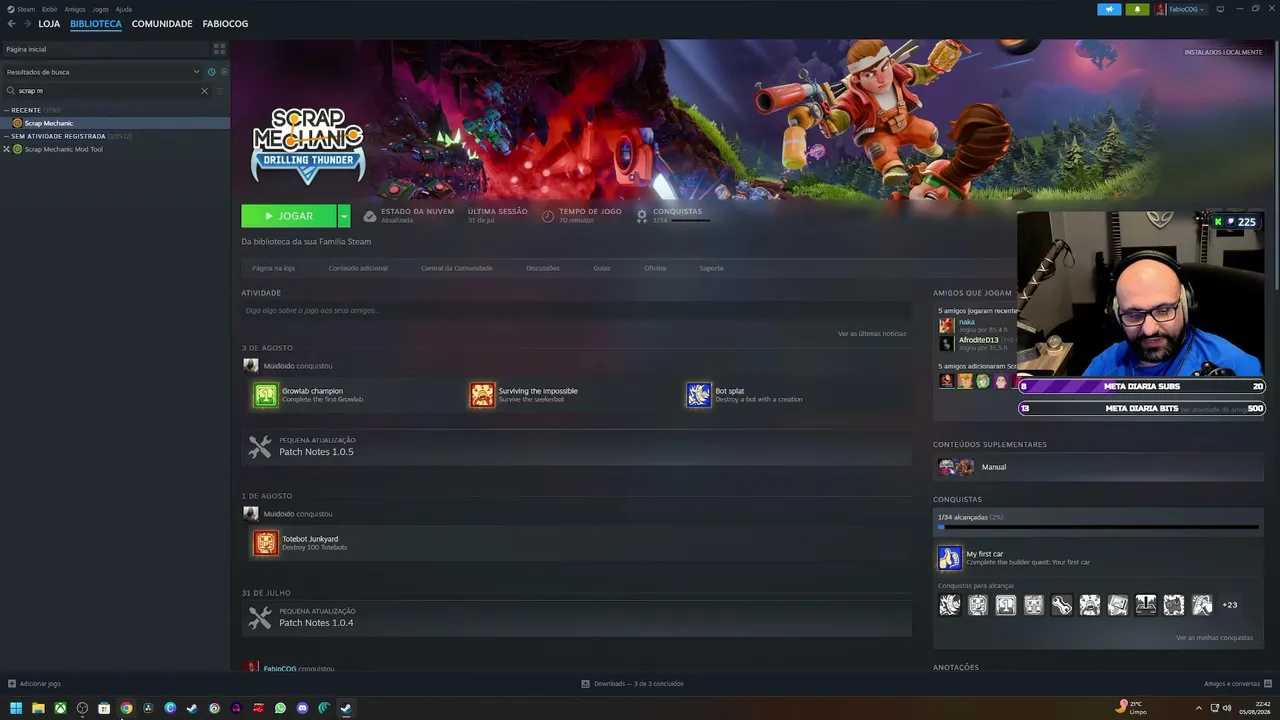Click the recent activity clock filter icon
The height and width of the screenshot is (720, 1280).
[211, 72]
